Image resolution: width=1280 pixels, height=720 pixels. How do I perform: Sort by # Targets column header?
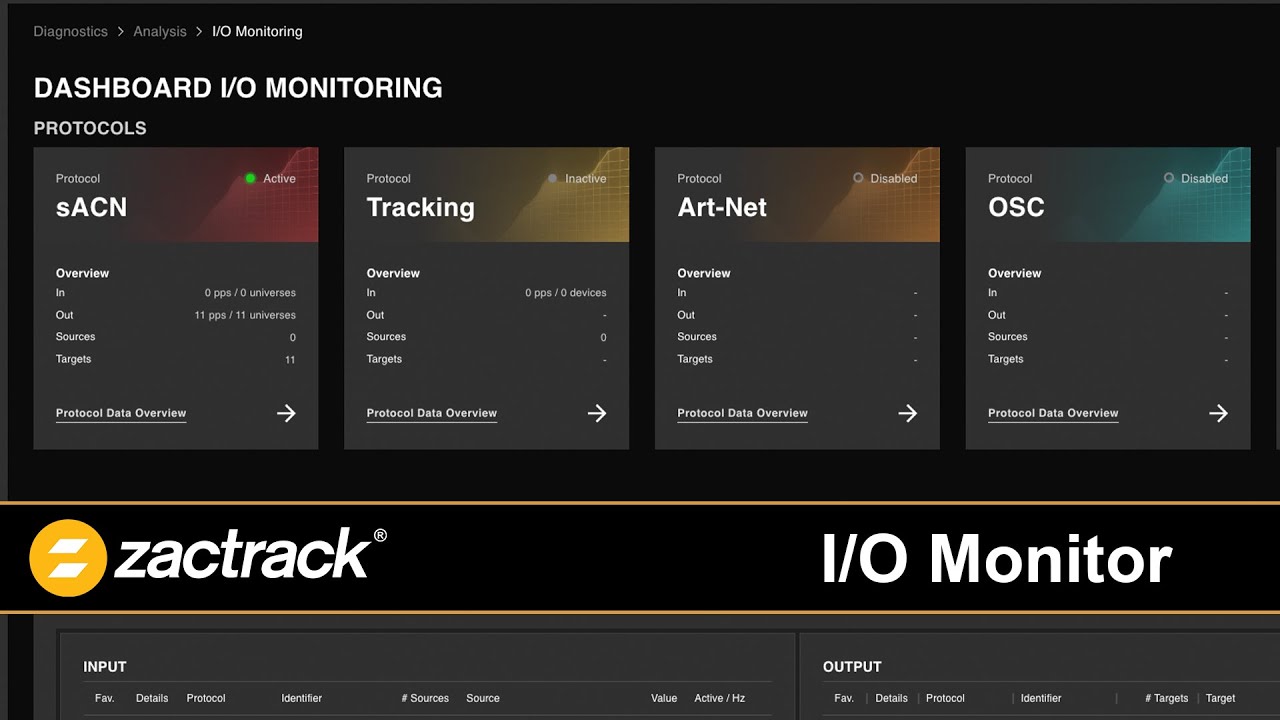click(1167, 698)
